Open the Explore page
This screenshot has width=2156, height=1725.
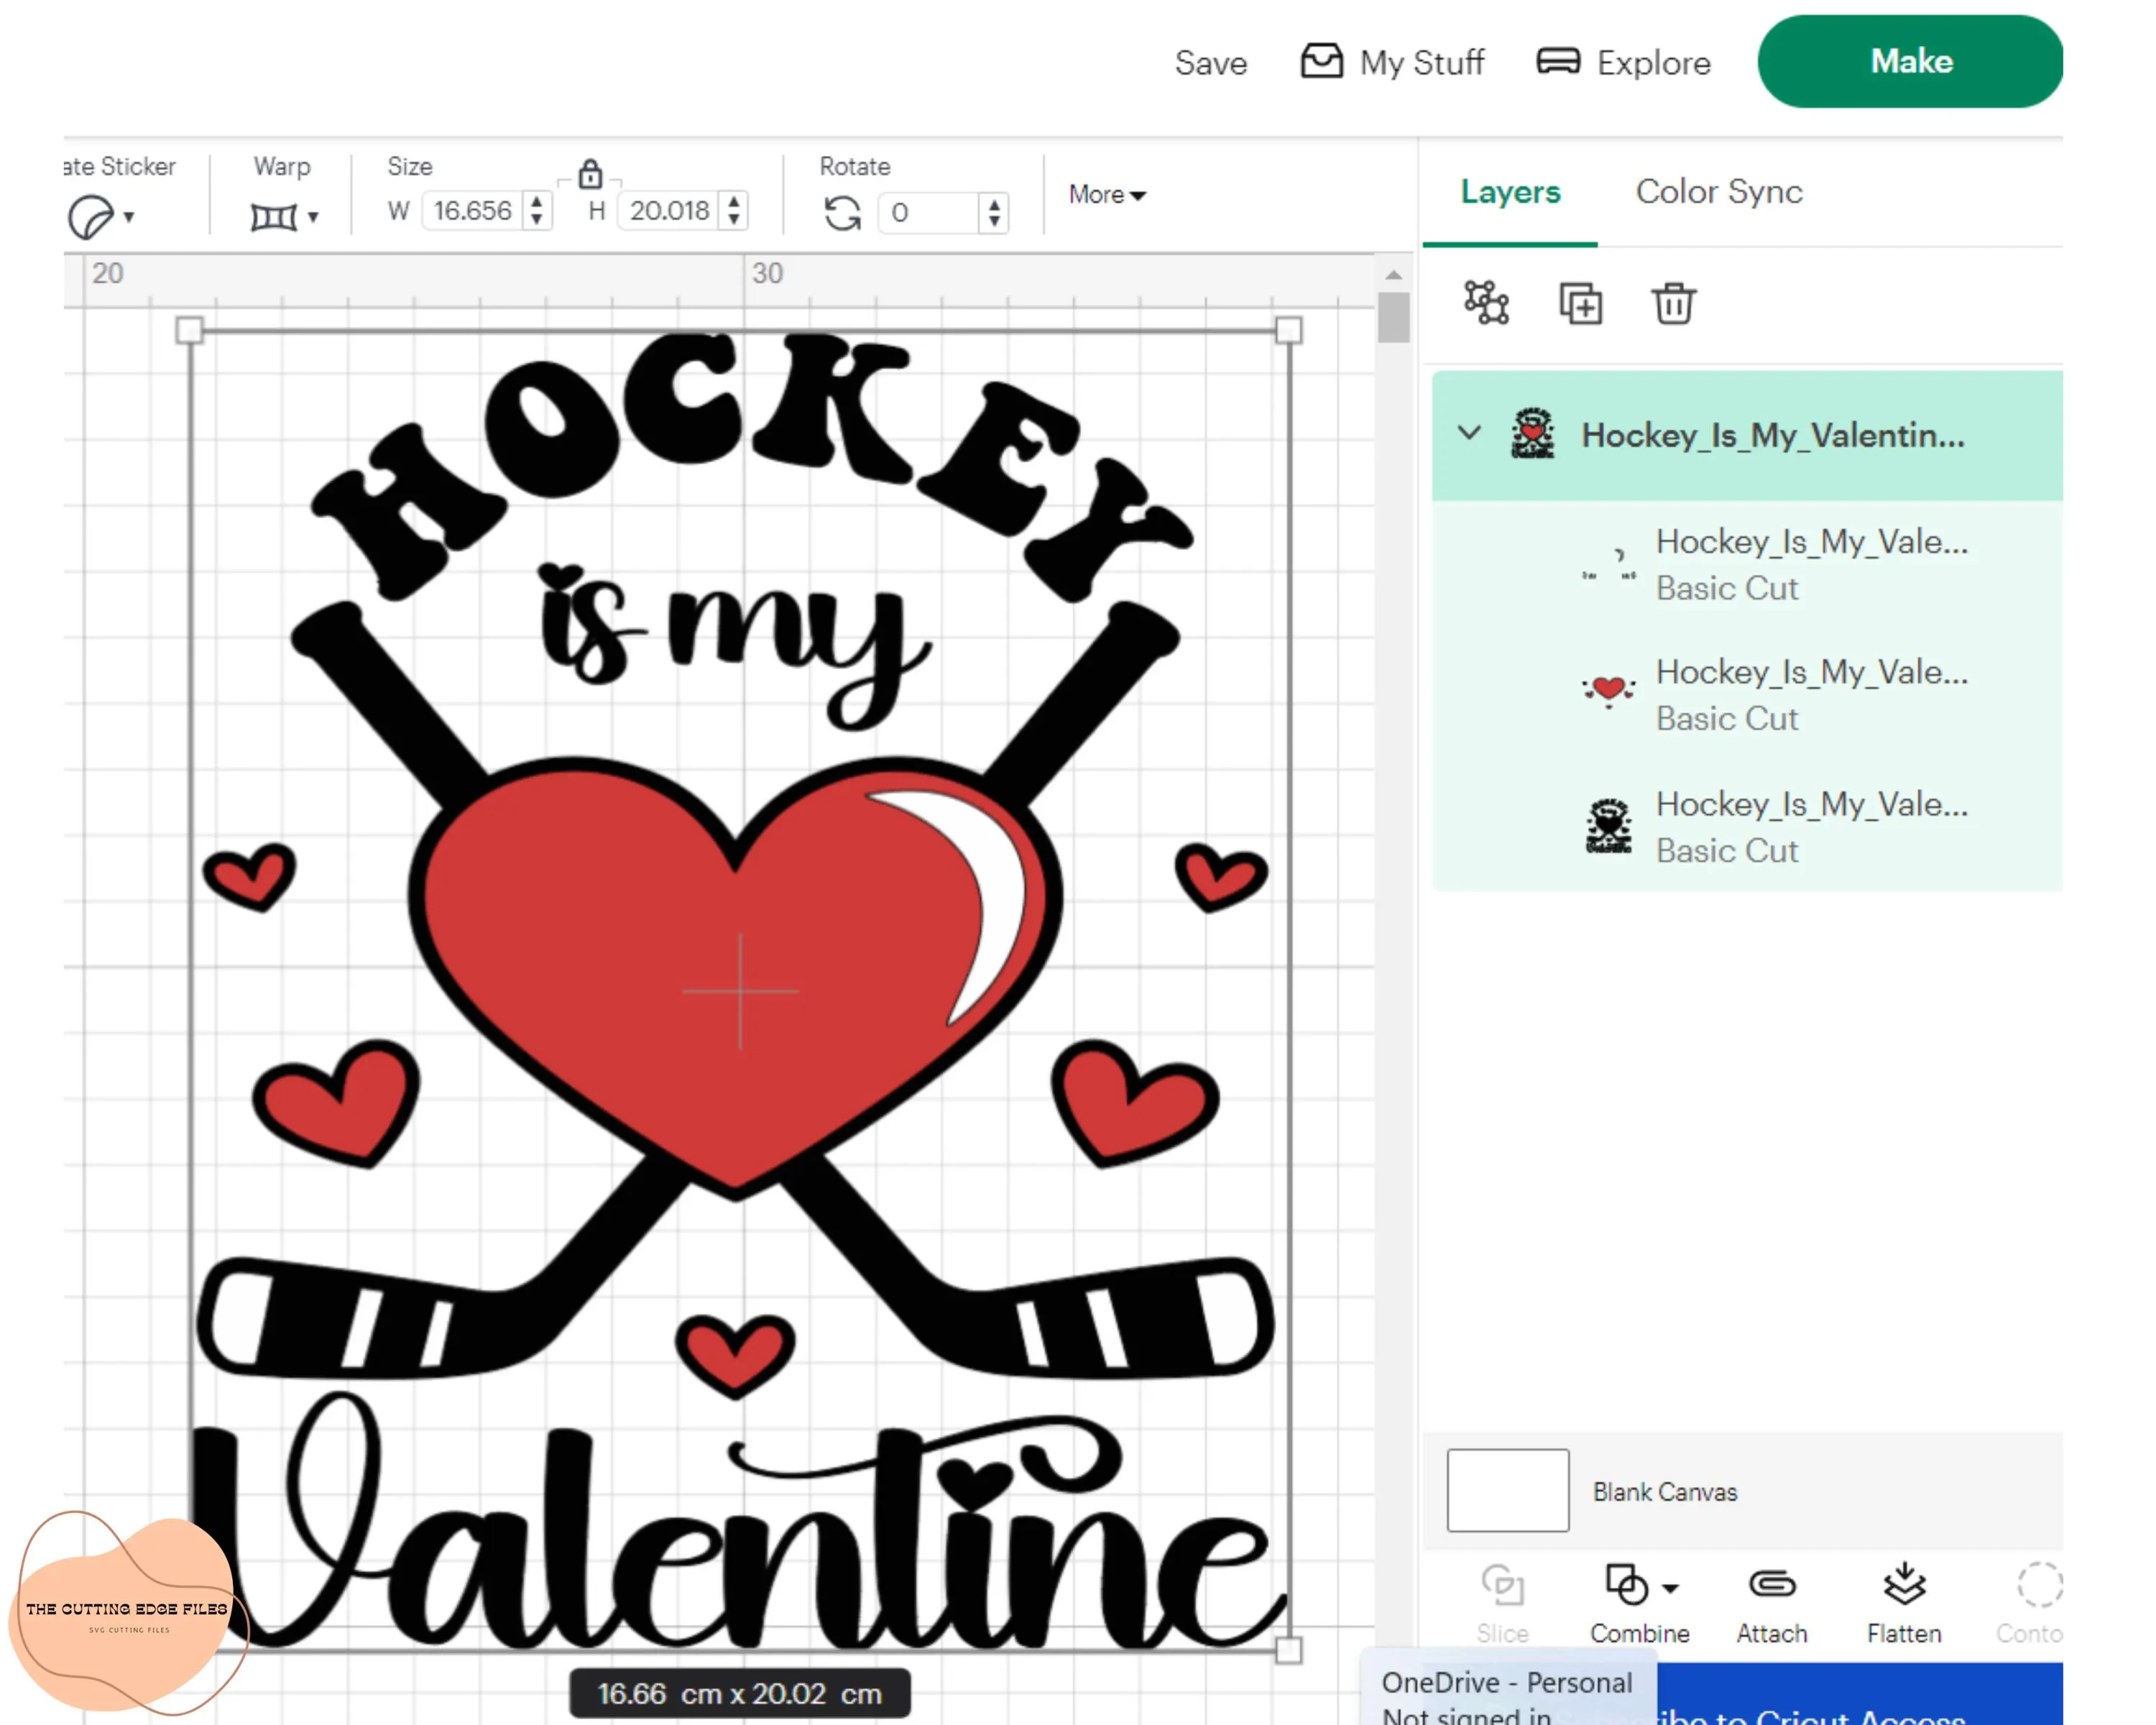click(x=1623, y=62)
